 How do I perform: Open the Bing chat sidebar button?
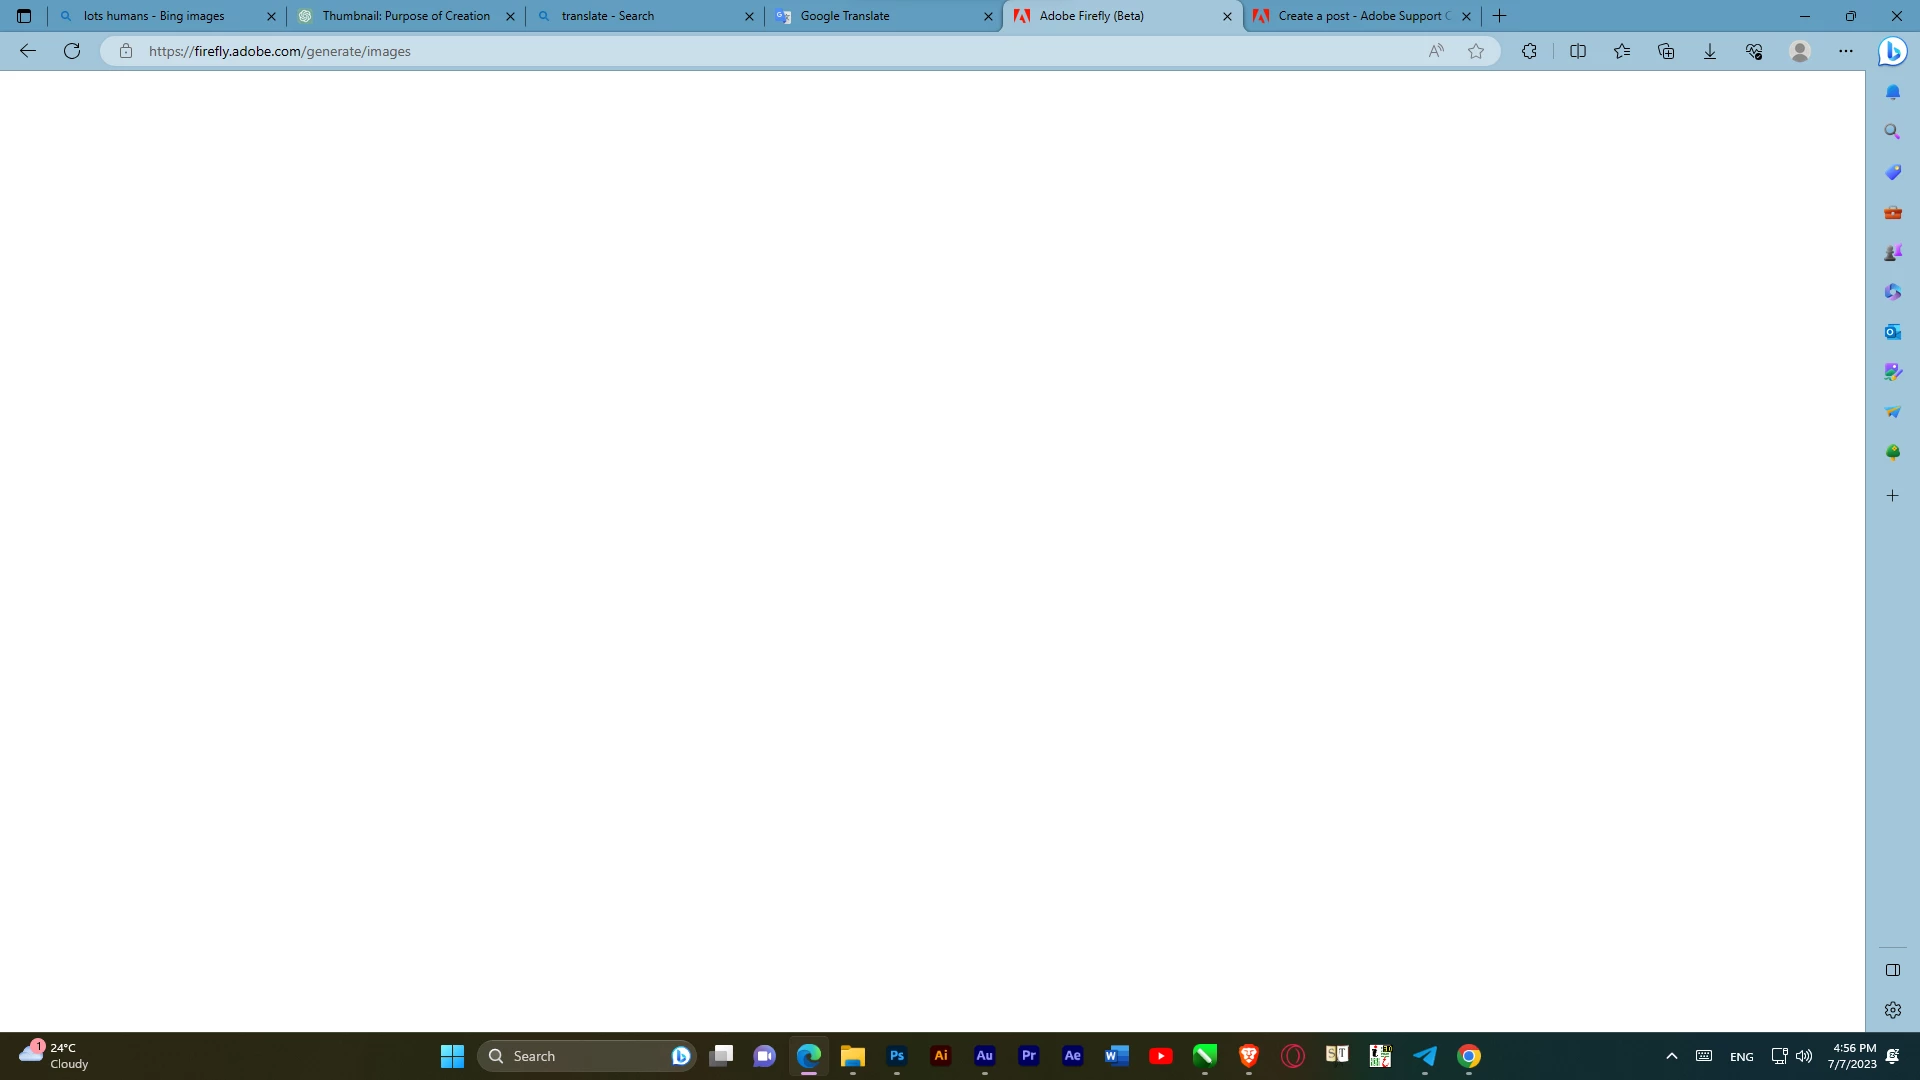[x=1892, y=51]
